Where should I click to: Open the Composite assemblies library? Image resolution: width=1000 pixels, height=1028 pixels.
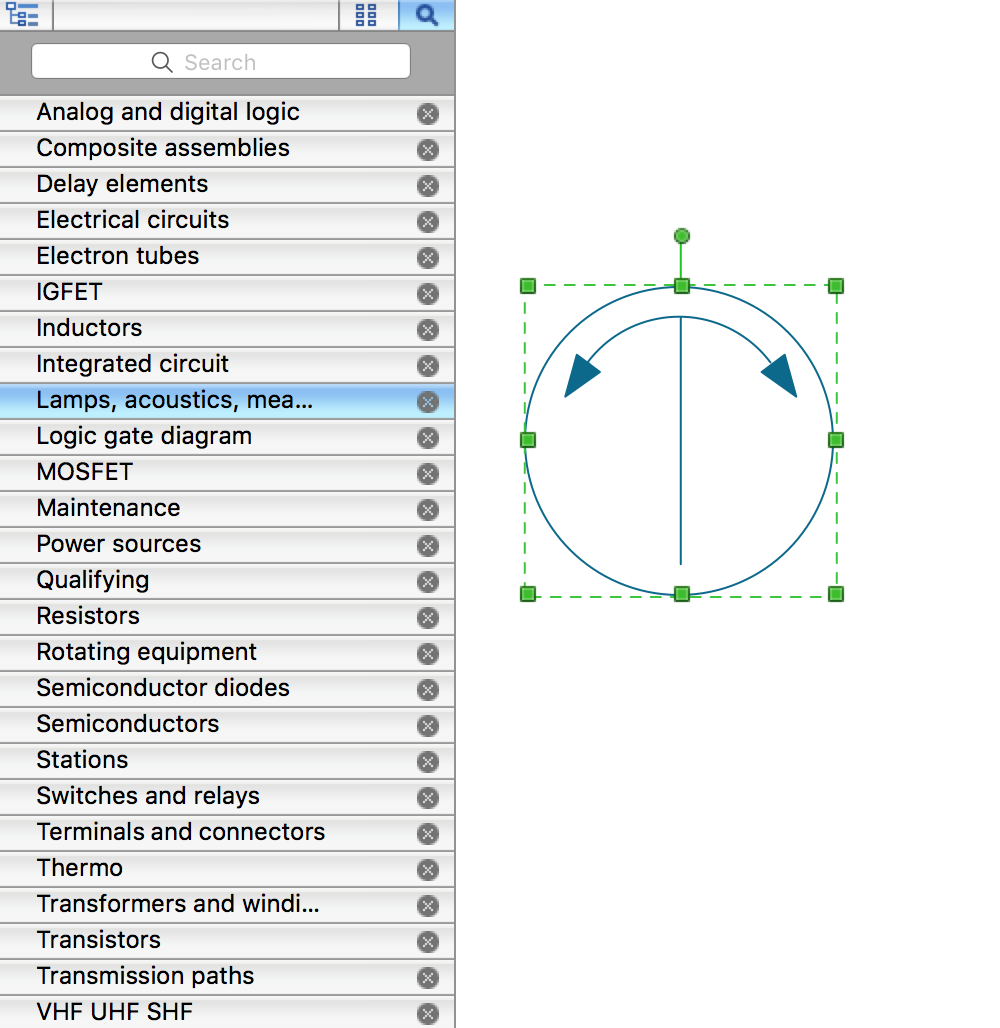point(163,148)
